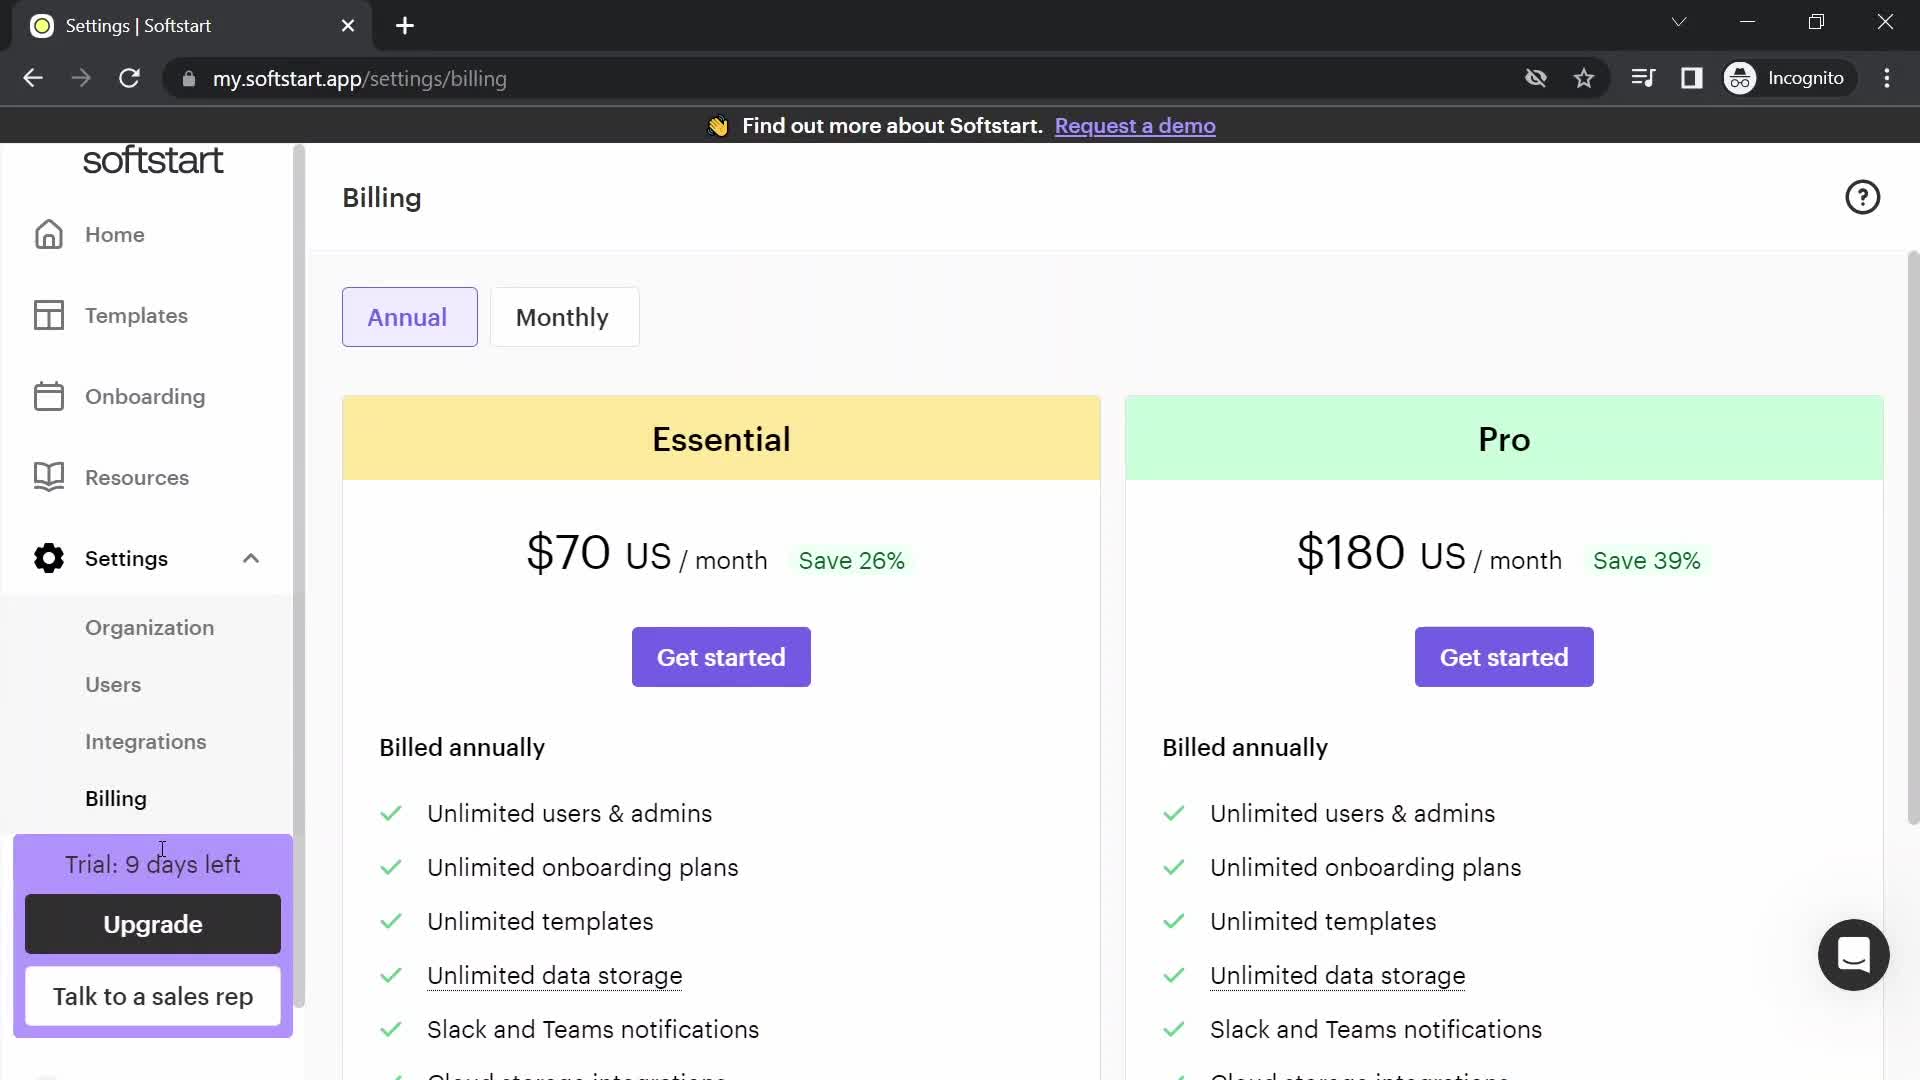Go to Users settings
The height and width of the screenshot is (1080, 1920).
point(113,684)
